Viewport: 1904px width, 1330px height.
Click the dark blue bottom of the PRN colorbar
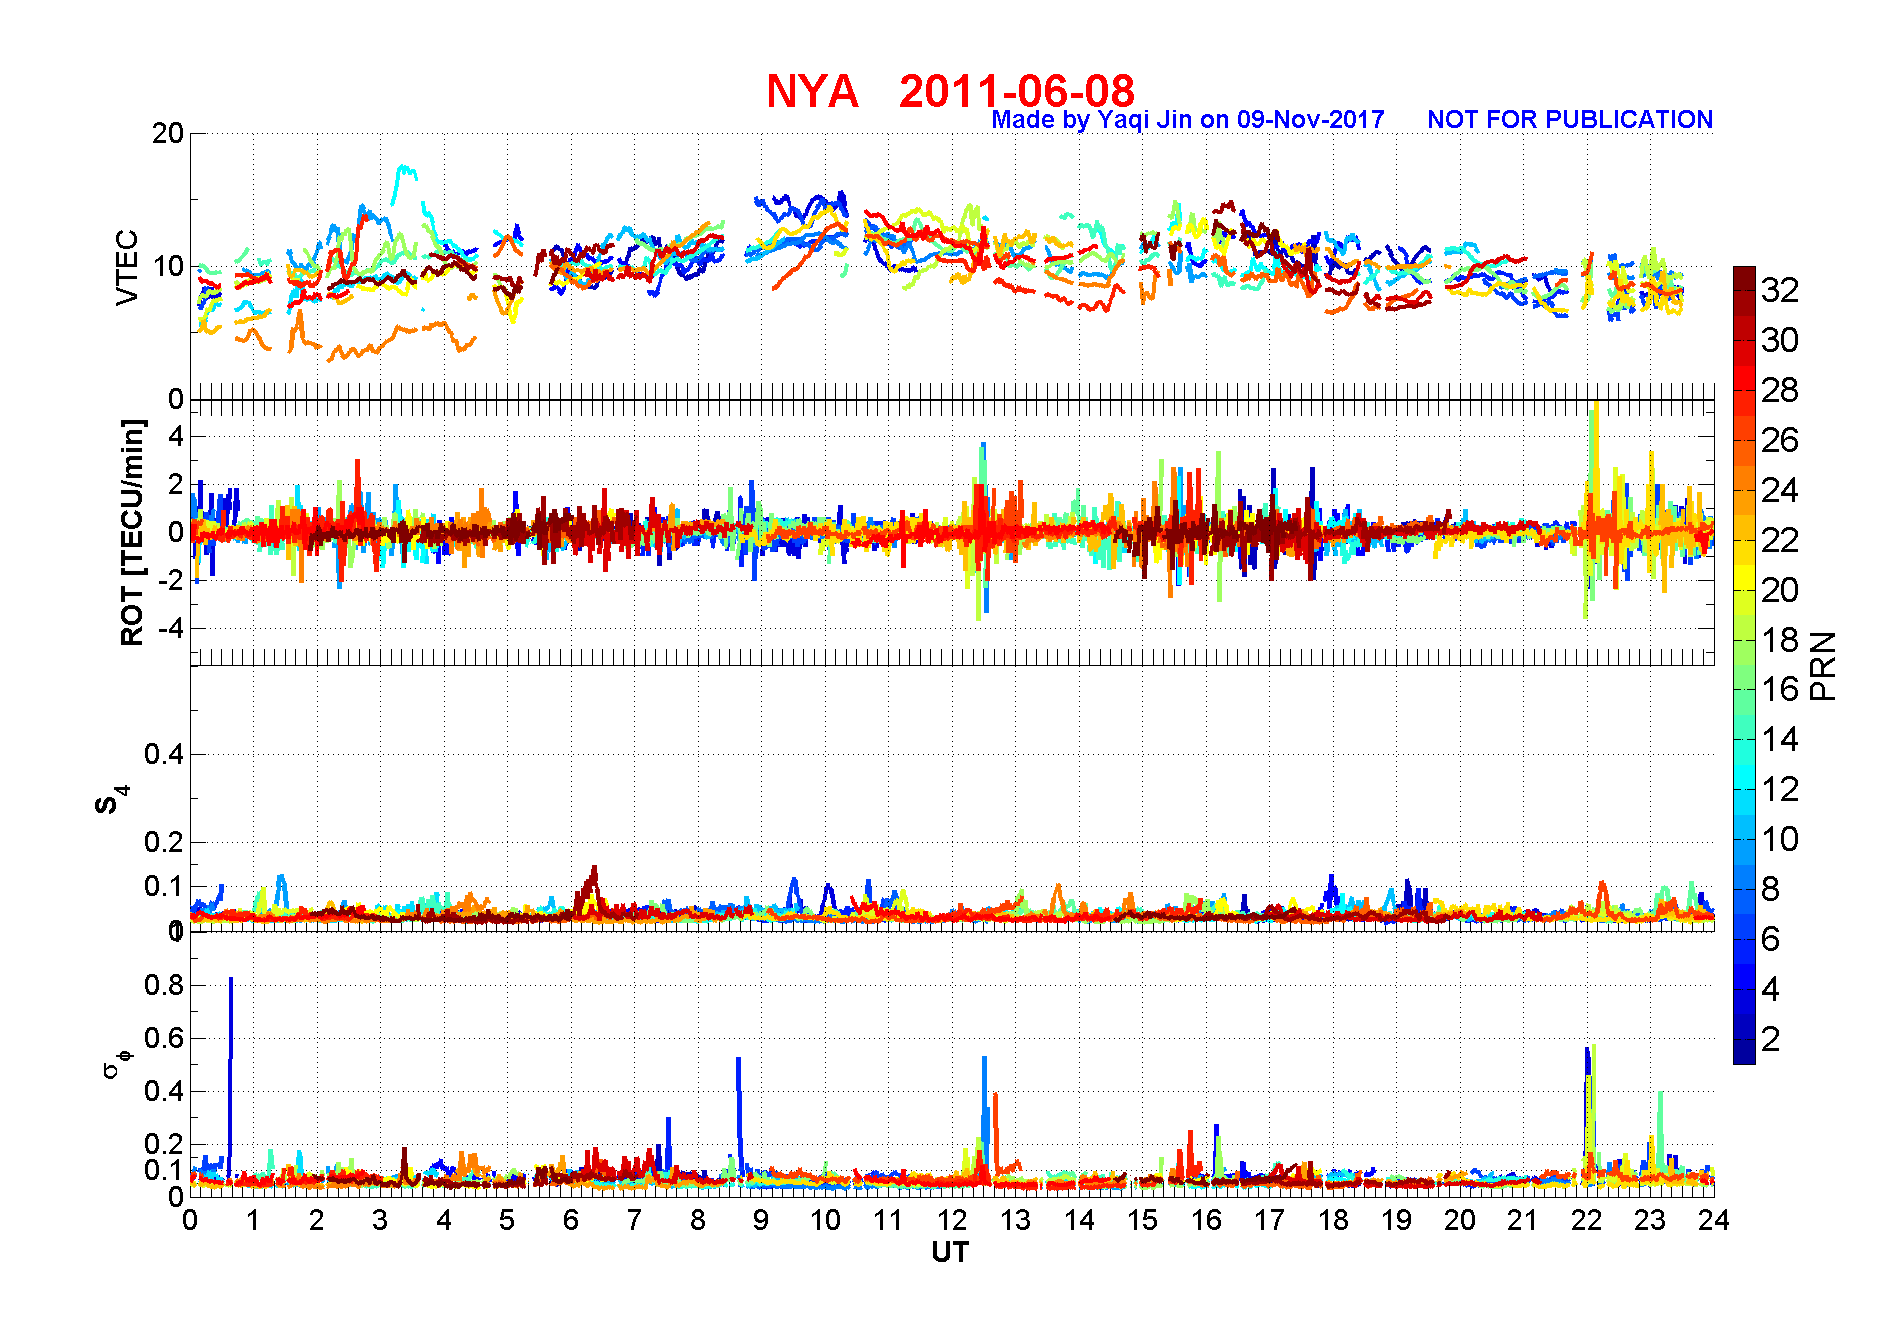[1744, 1052]
